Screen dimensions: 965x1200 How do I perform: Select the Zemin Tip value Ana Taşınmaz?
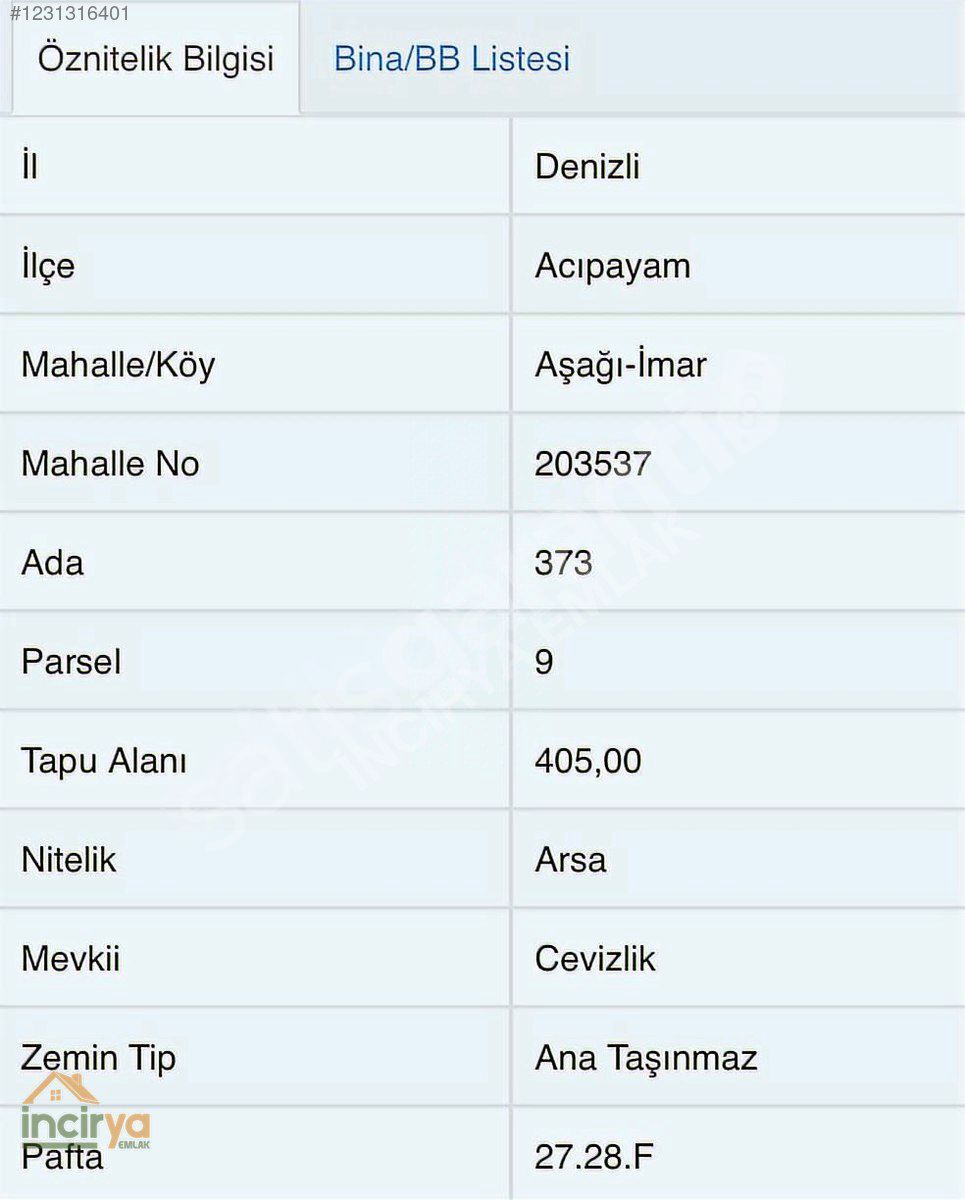[646, 1058]
